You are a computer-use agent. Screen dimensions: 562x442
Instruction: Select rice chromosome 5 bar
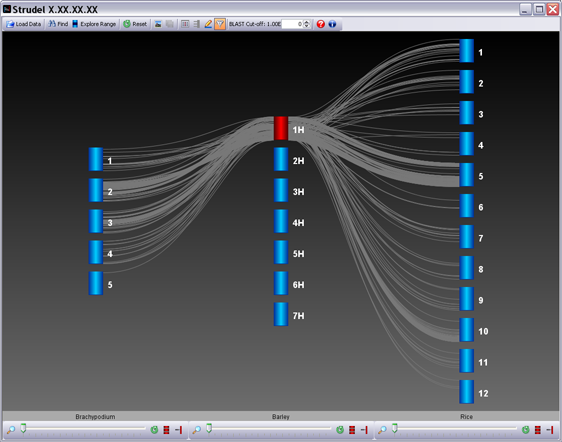tap(467, 175)
